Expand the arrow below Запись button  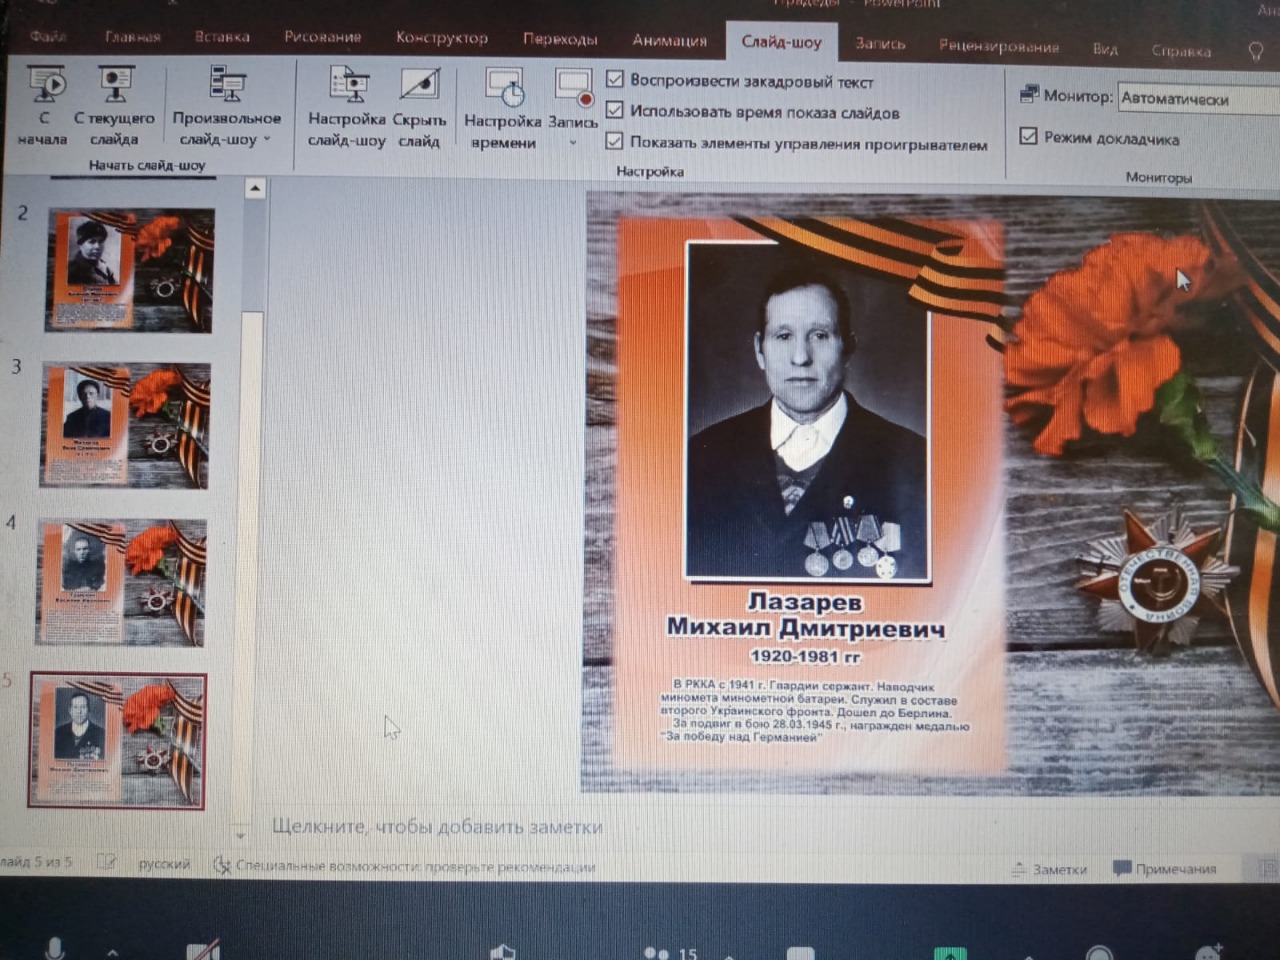tap(573, 144)
